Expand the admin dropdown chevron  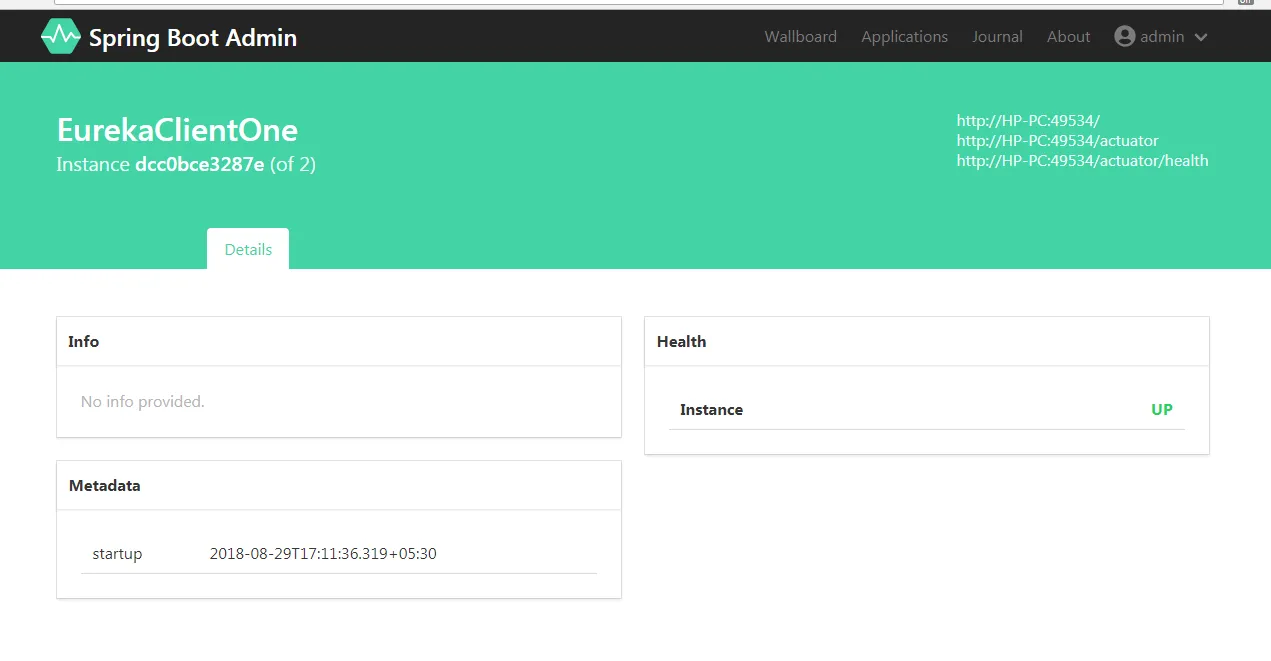(x=1201, y=37)
